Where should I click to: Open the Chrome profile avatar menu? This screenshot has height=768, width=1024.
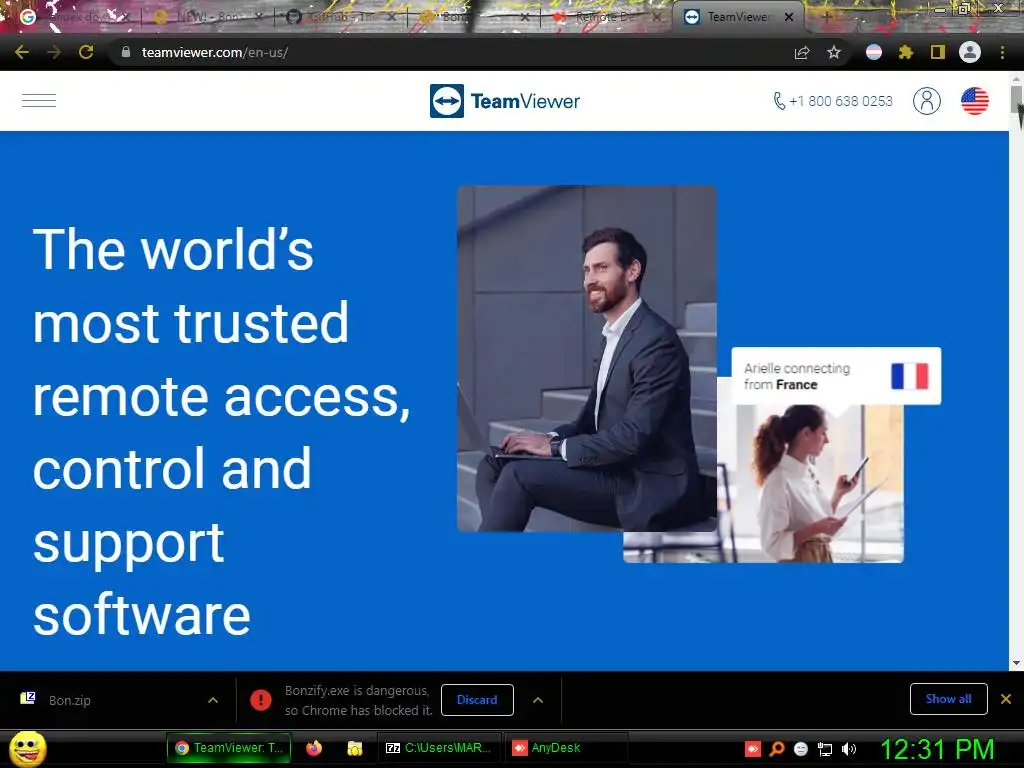point(970,52)
